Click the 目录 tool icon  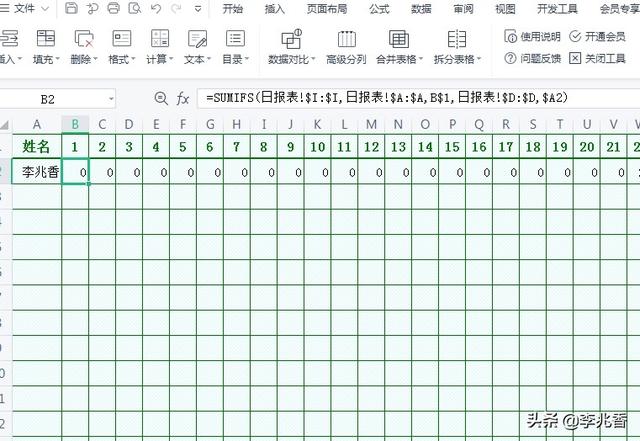coord(236,38)
